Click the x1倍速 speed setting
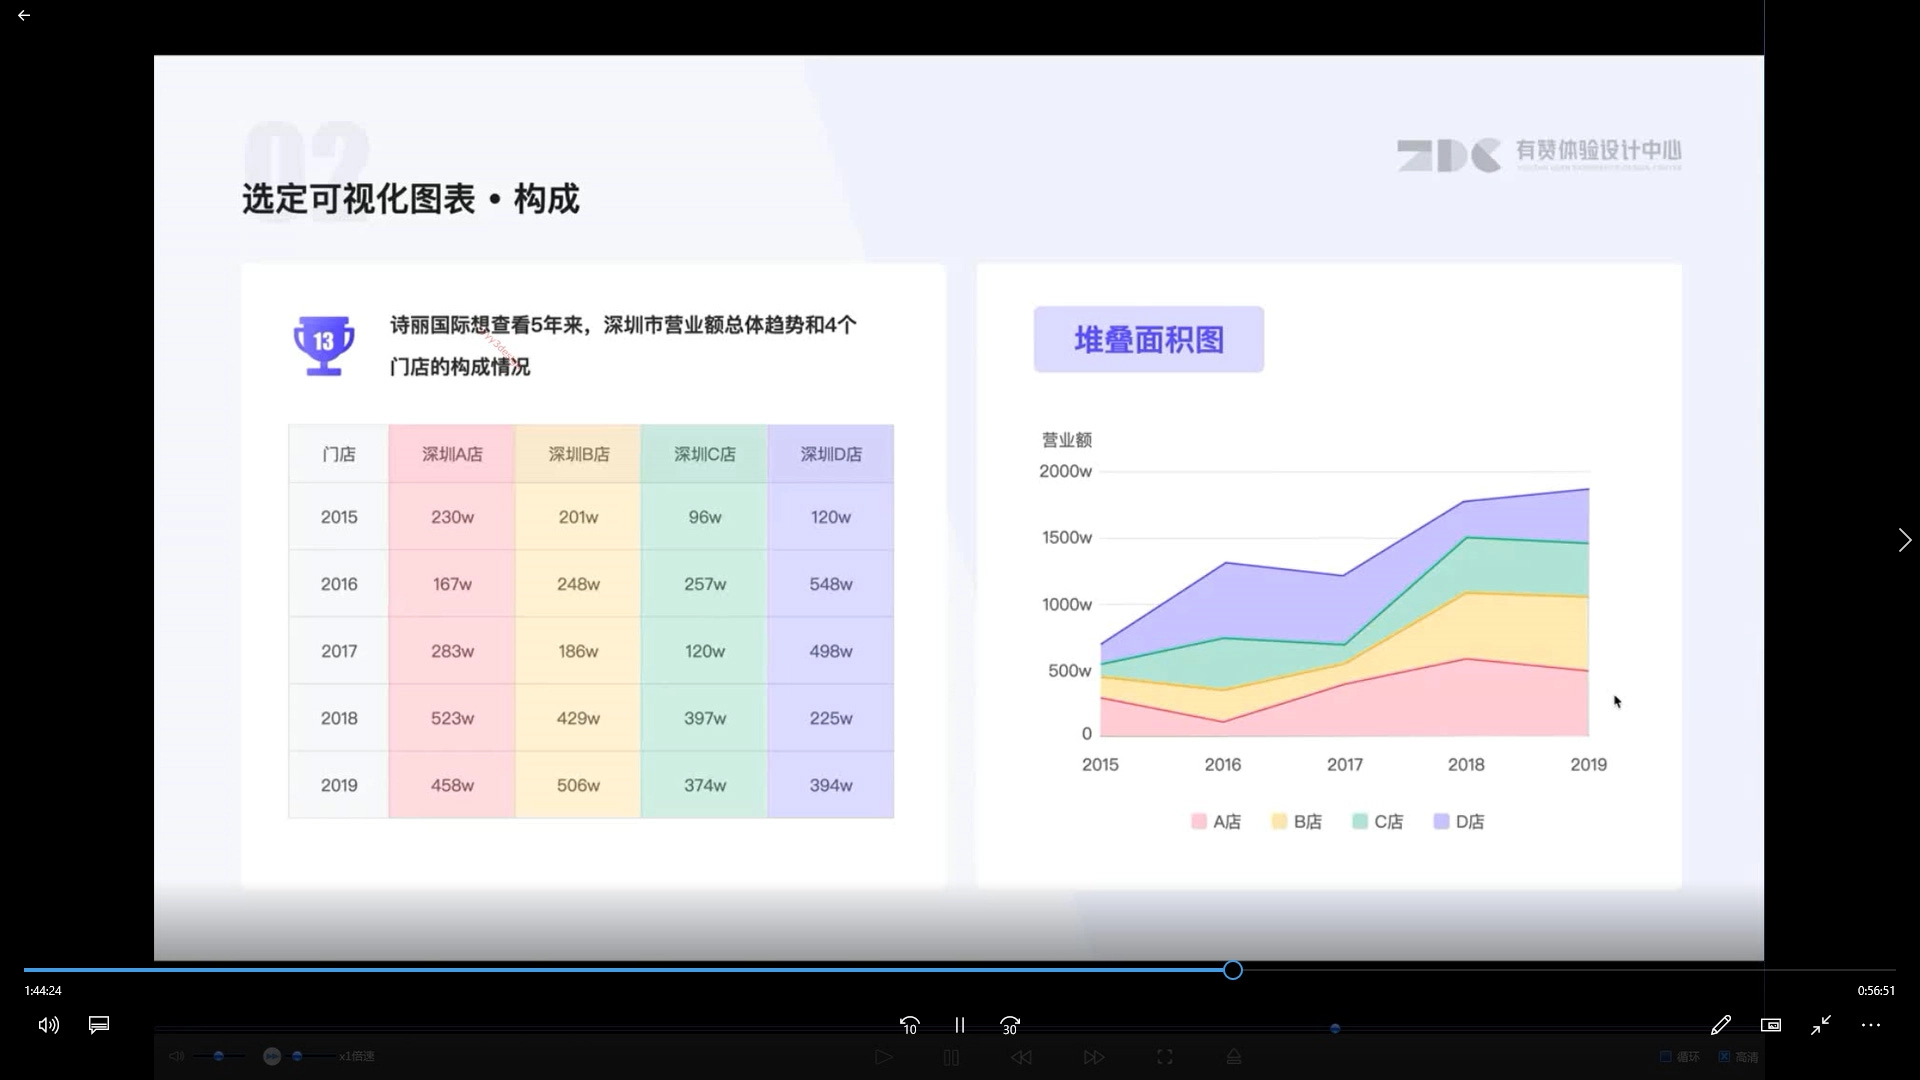Screen dimensions: 1920x1080 pyautogui.click(x=356, y=1056)
